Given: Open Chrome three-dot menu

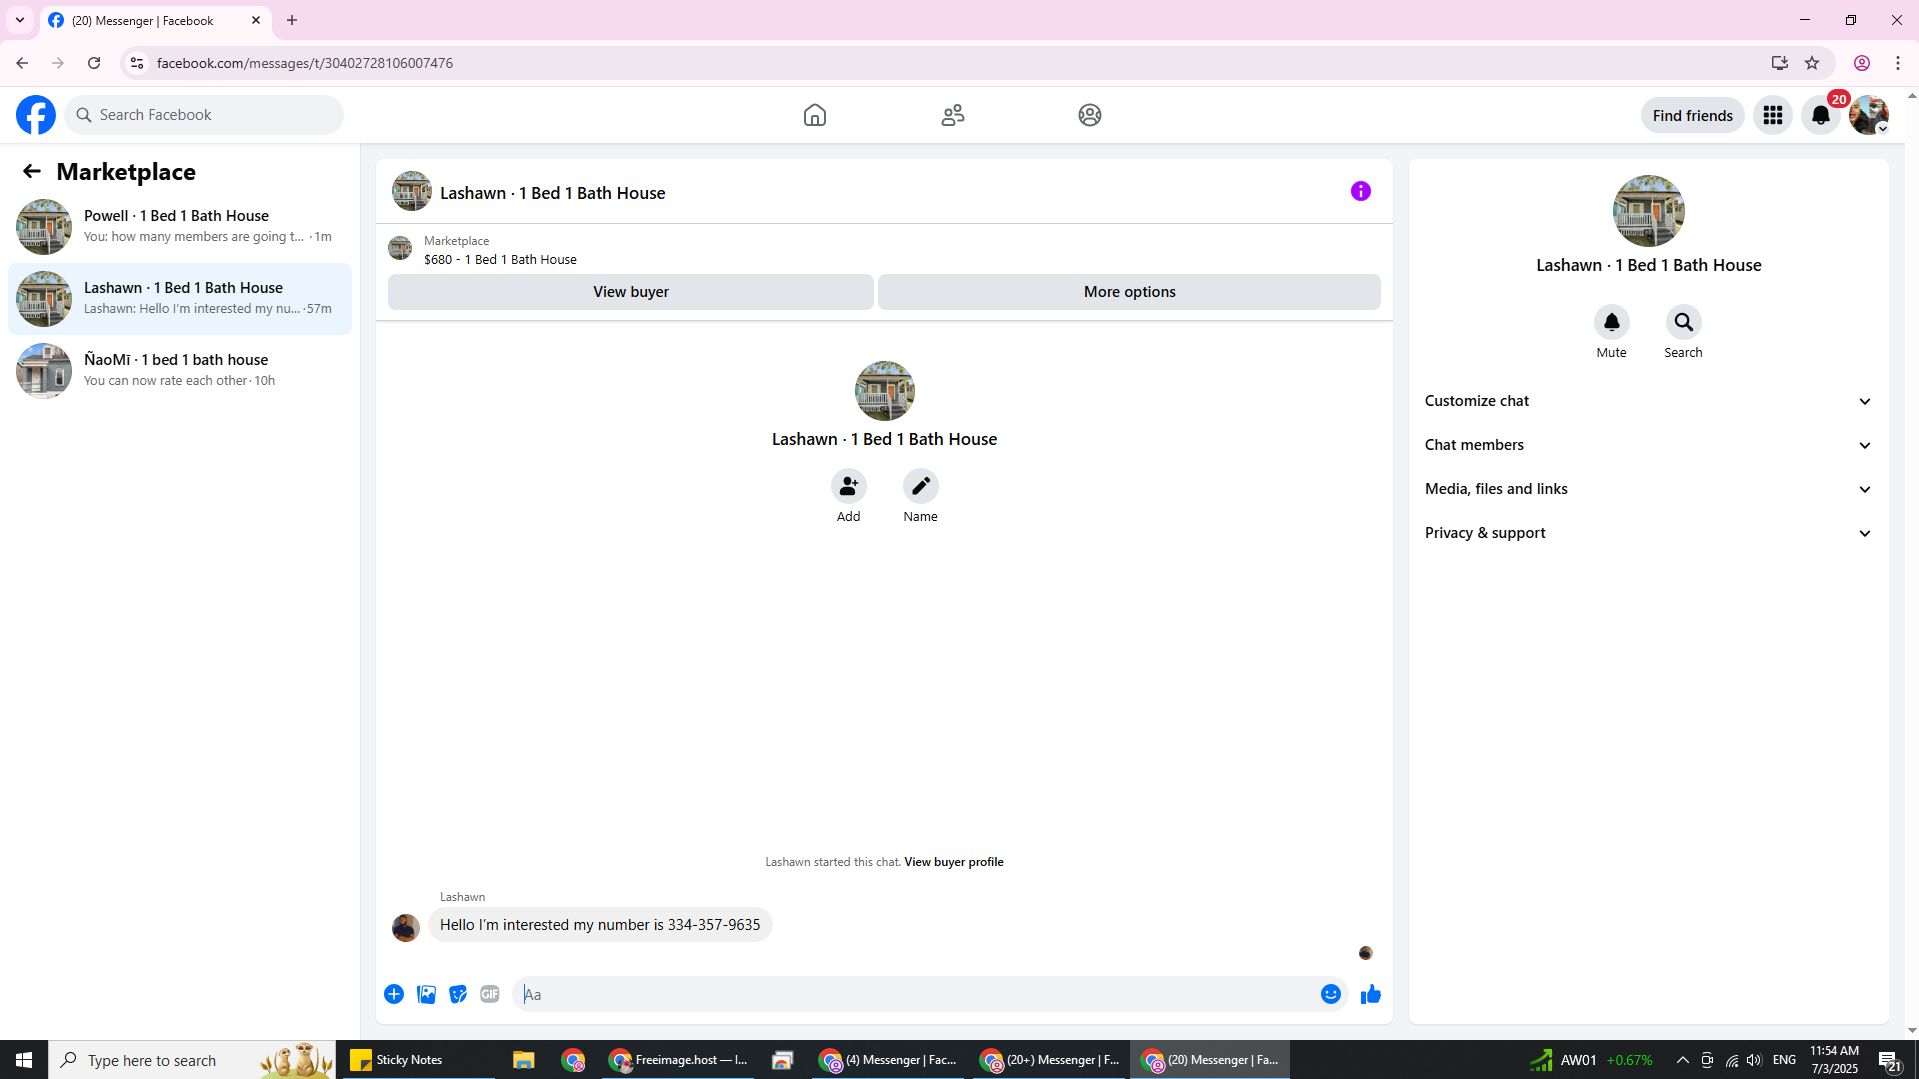Looking at the screenshot, I should [1897, 63].
